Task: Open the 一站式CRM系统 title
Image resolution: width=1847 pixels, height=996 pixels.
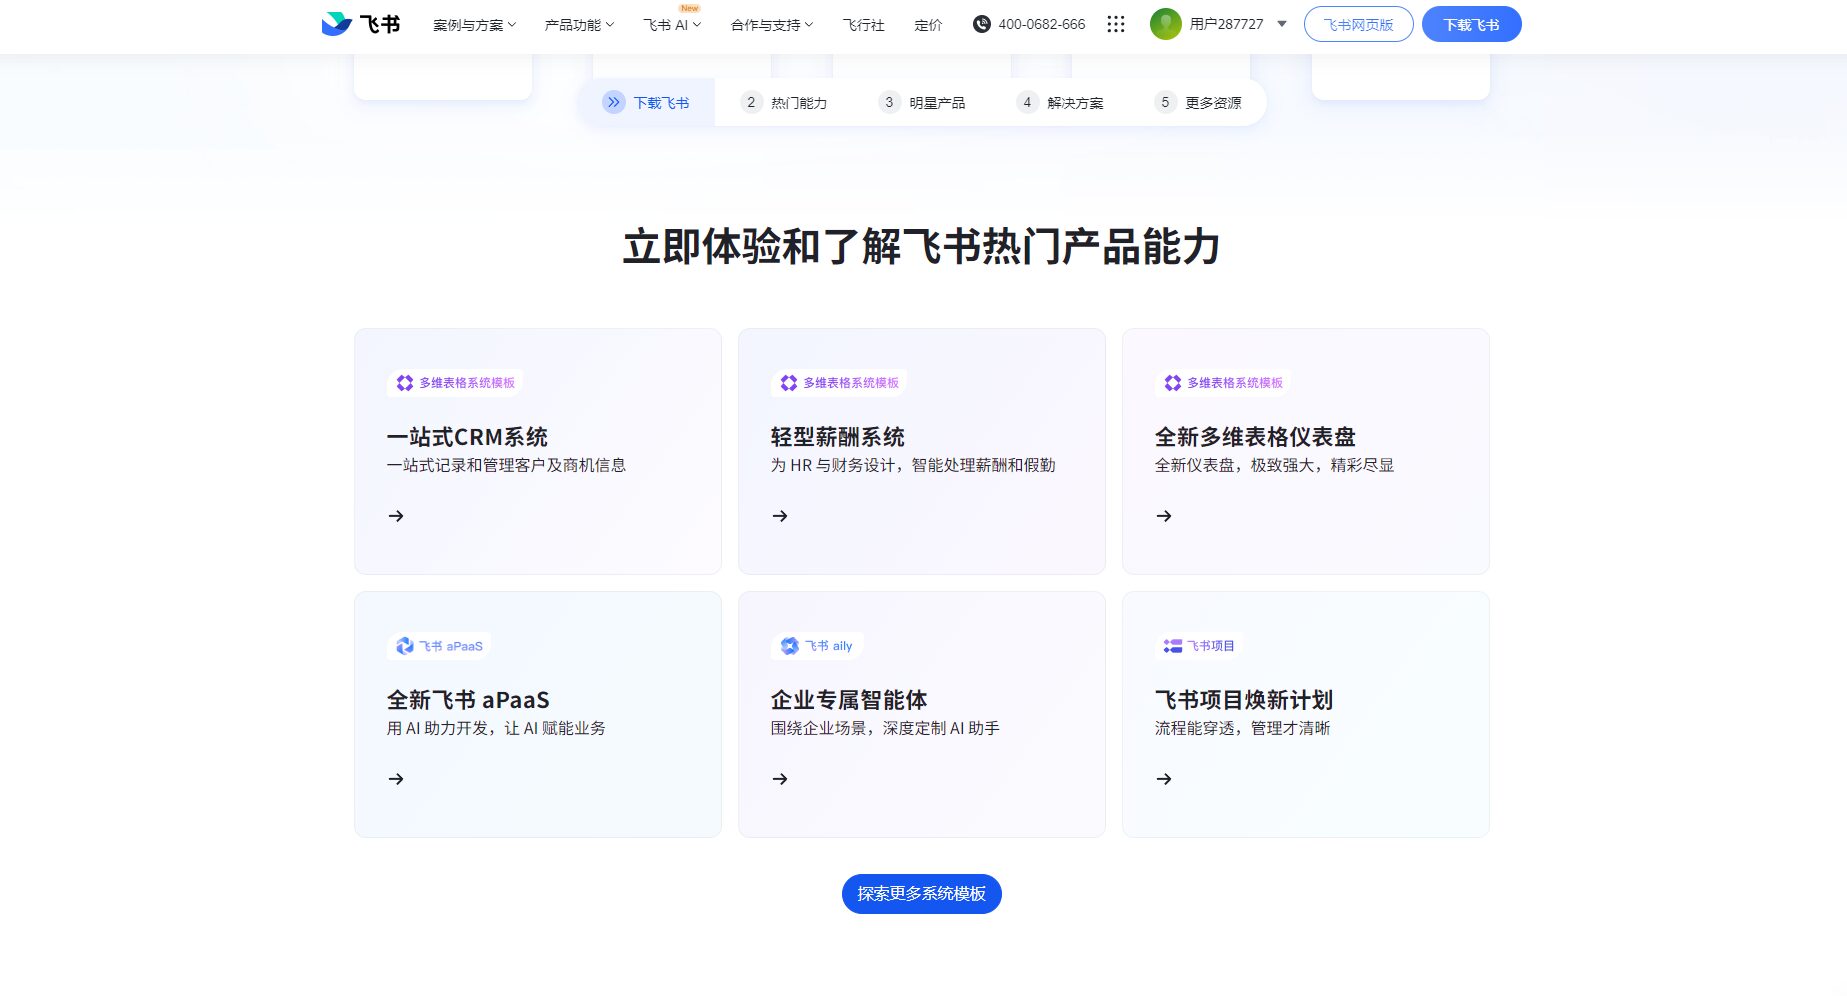Action: 467,437
